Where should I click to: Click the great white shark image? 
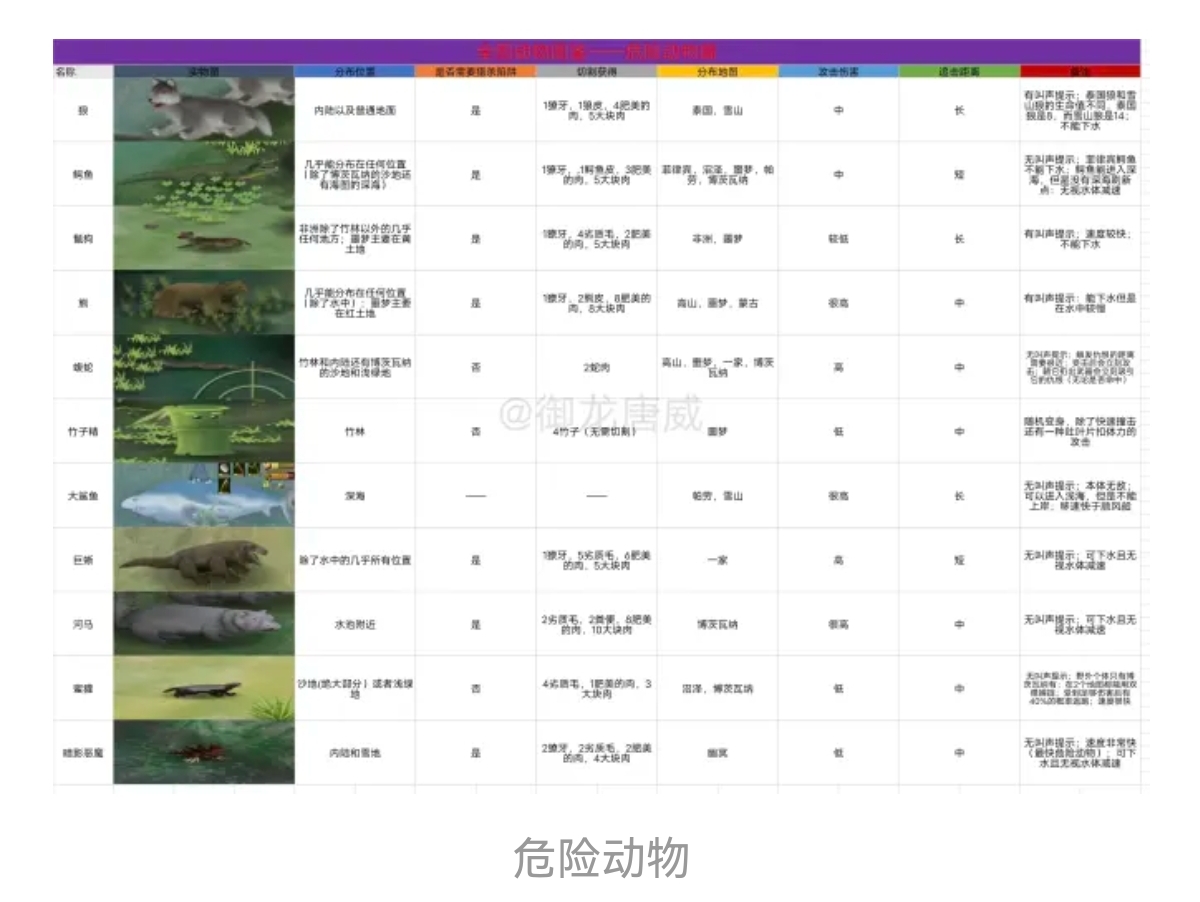204,495
